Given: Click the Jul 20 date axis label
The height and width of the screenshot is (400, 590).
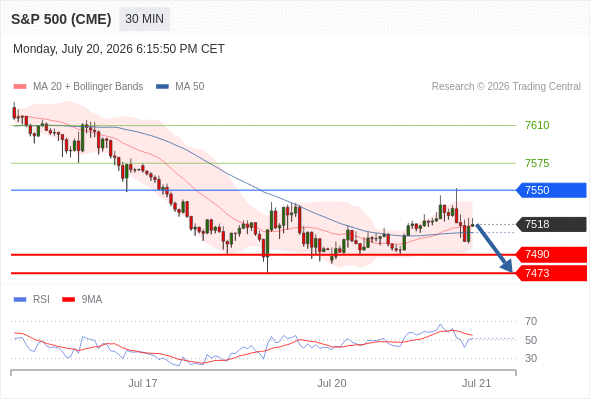Looking at the screenshot, I should (331, 383).
